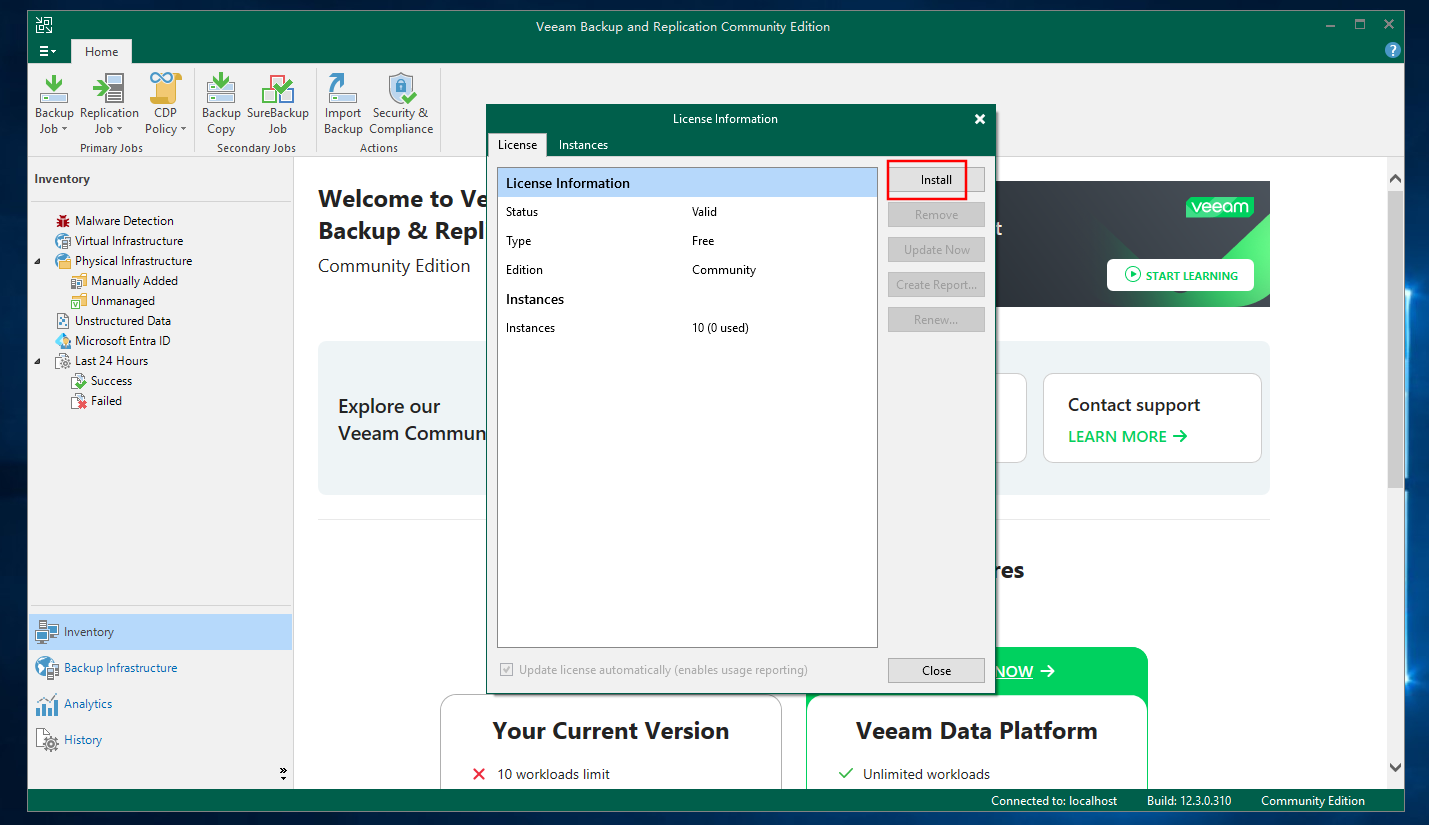Click the Veeam app icon in title bar
This screenshot has width=1429, height=825.
coord(45,26)
